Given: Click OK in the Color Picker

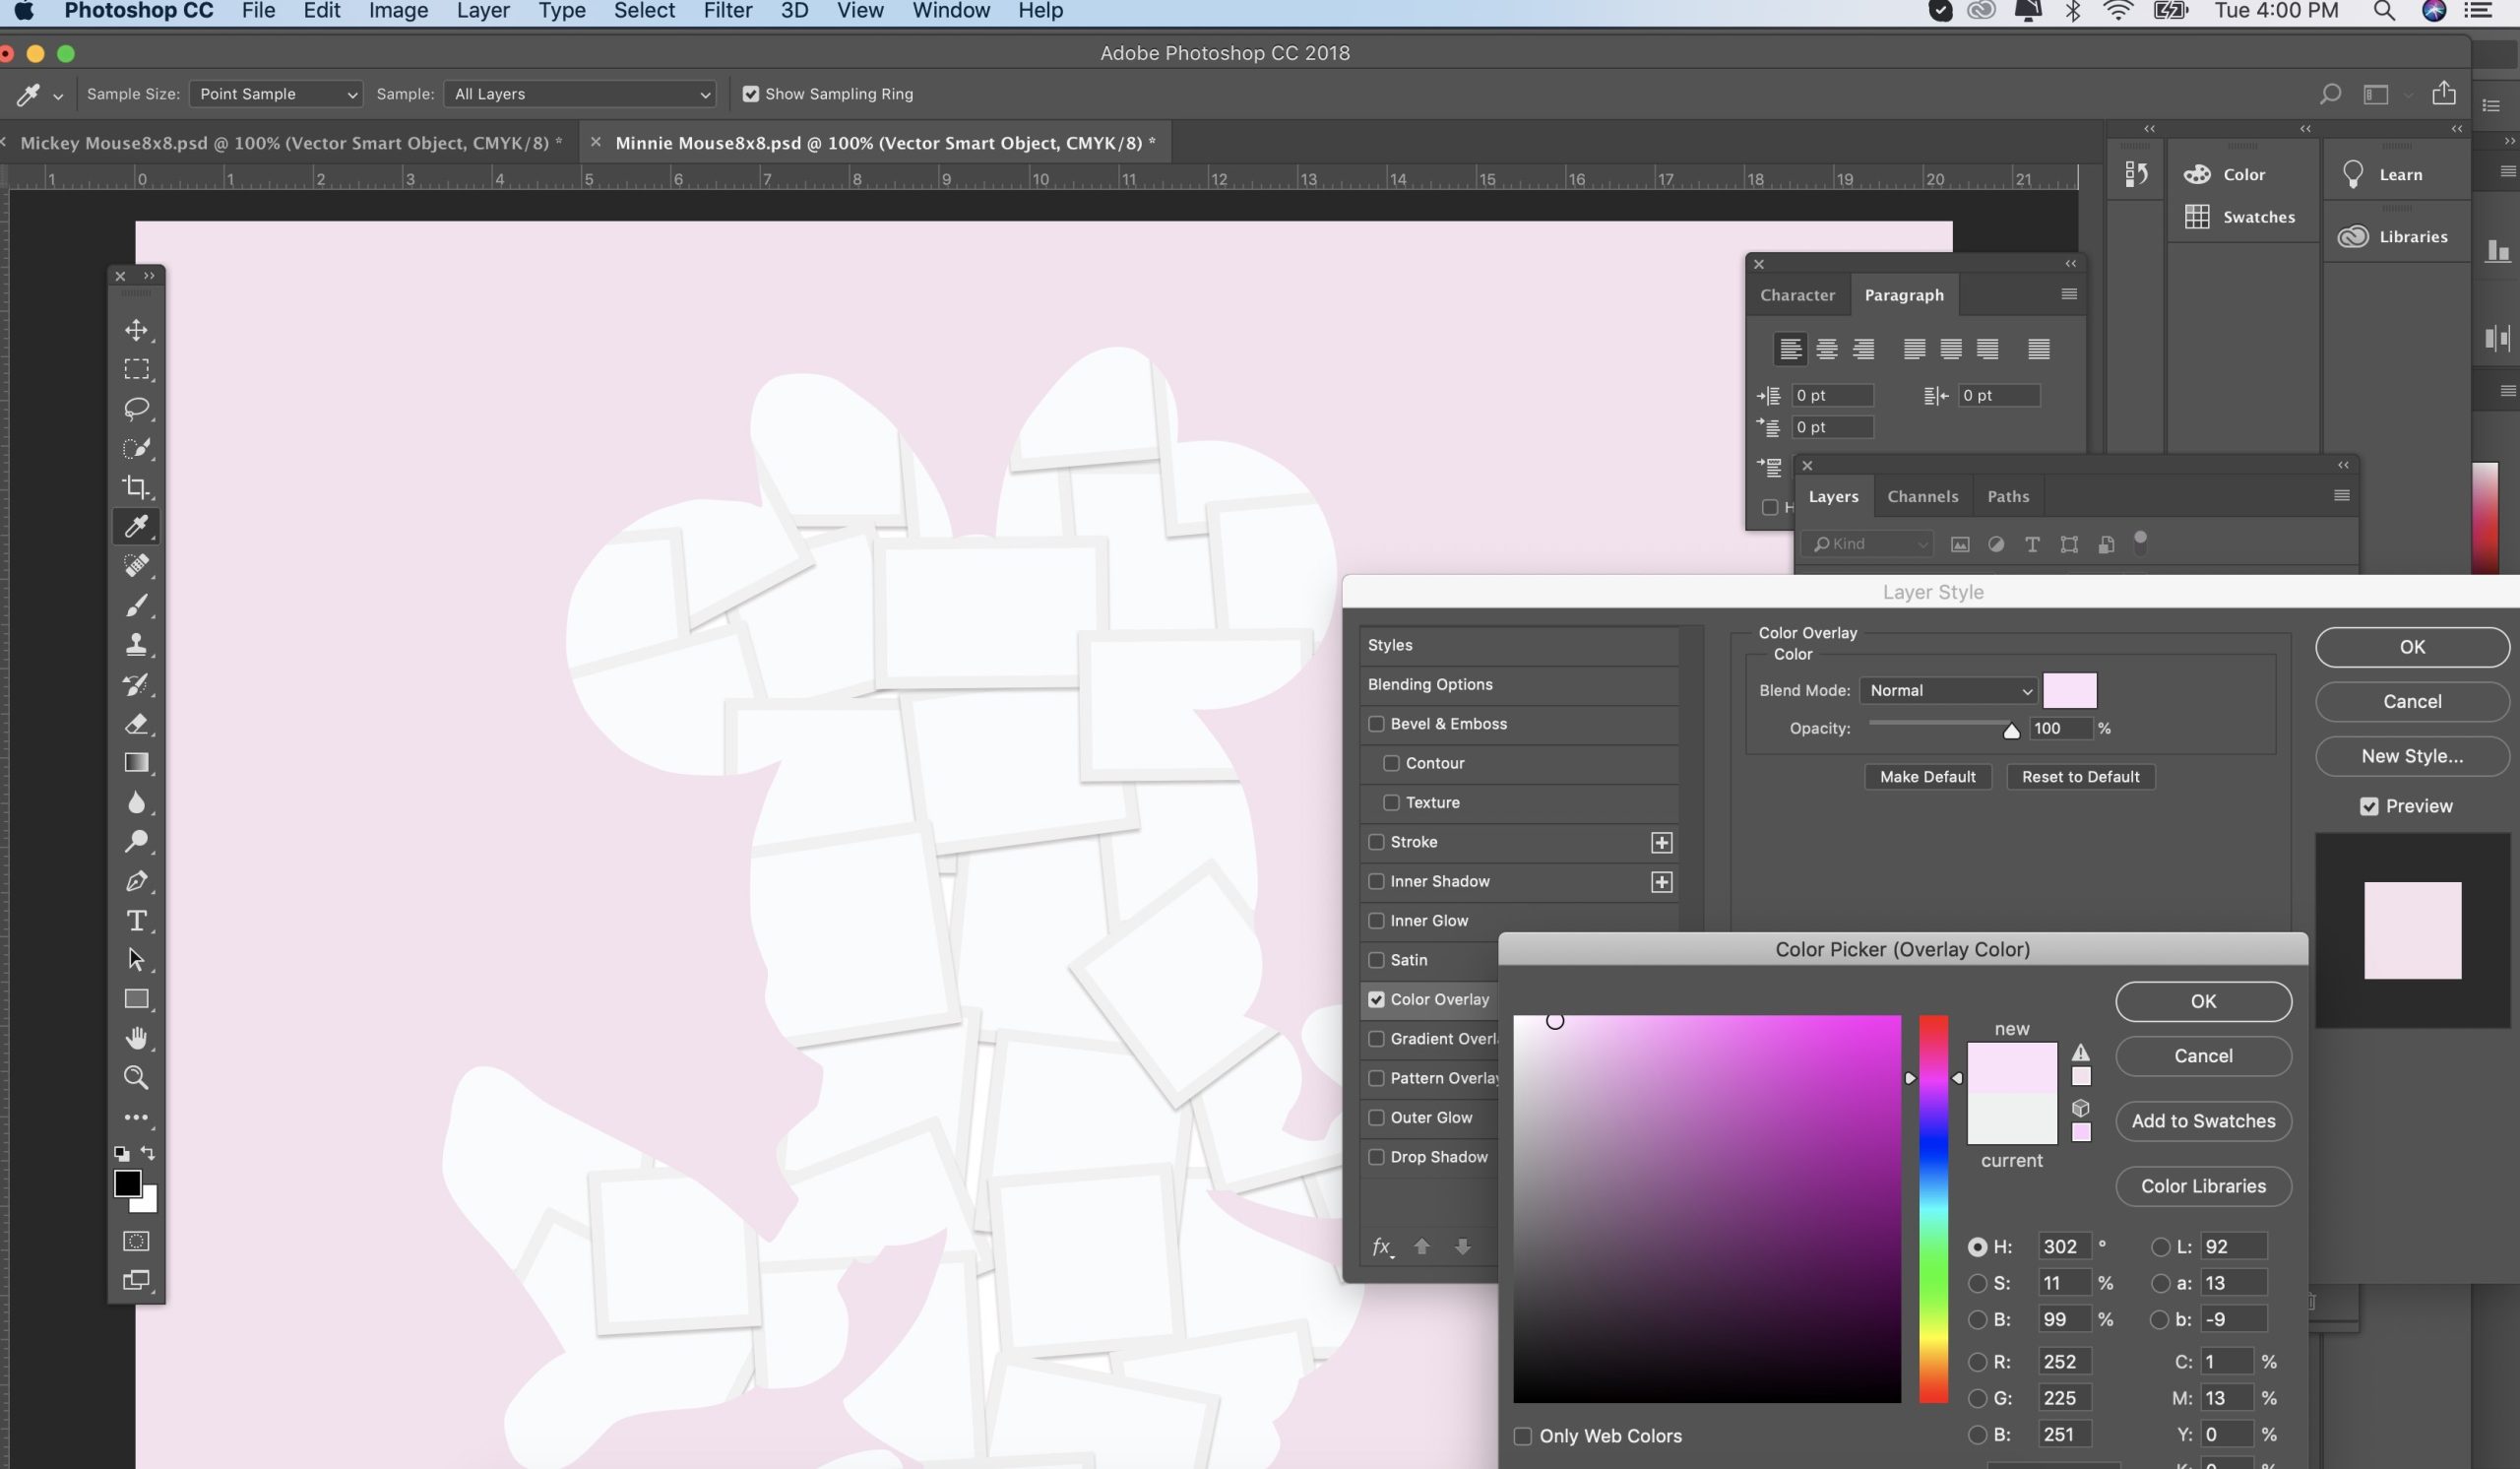Looking at the screenshot, I should 2203,1001.
